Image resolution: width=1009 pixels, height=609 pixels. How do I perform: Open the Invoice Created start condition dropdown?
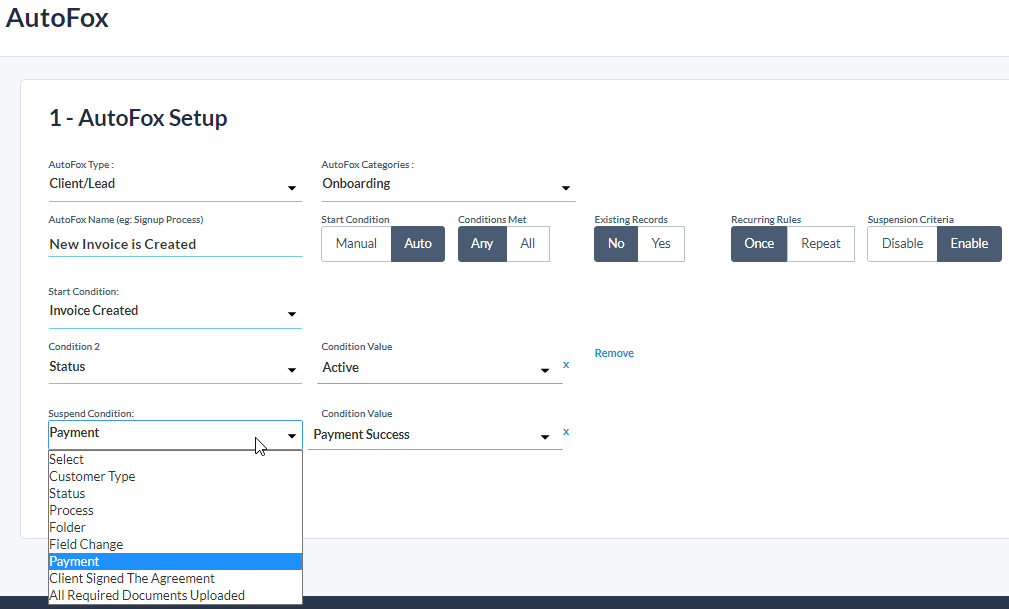pyautogui.click(x=175, y=312)
